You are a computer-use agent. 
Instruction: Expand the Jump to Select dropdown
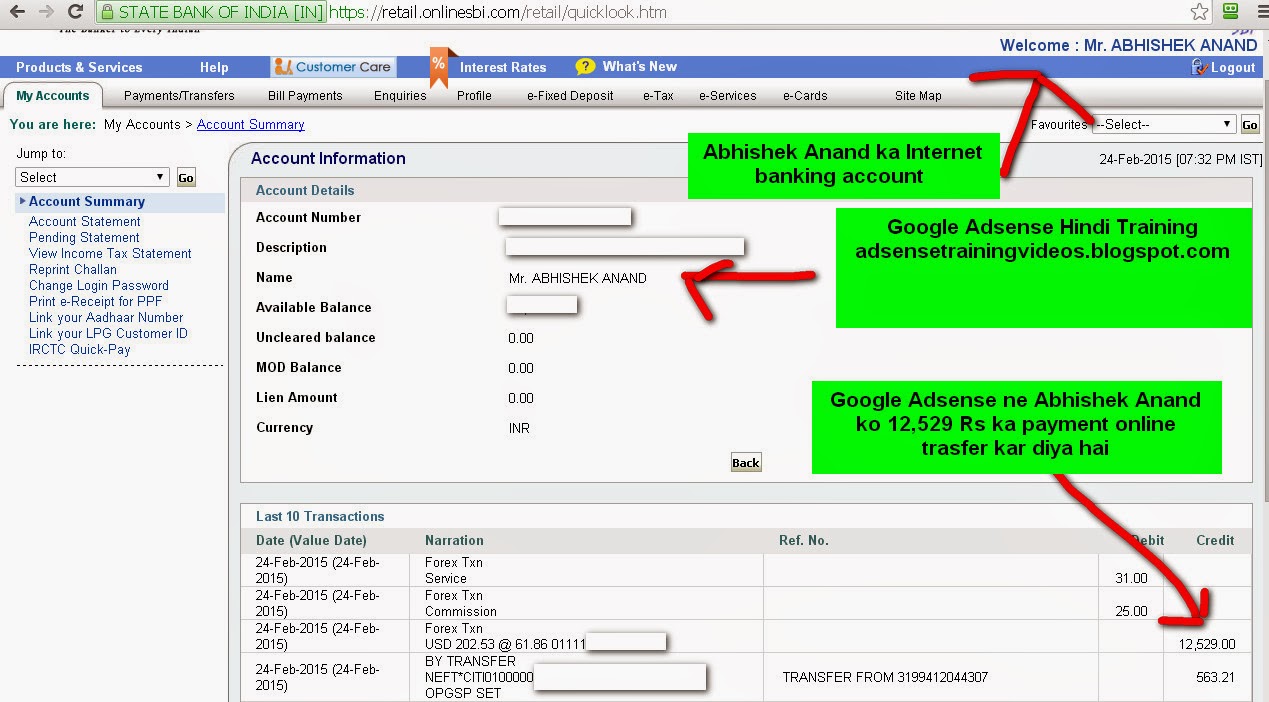pos(92,177)
